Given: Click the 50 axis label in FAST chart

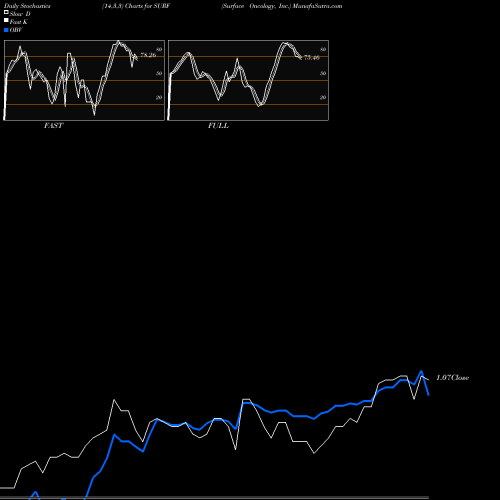Looking at the screenshot, I should (x=159, y=73).
